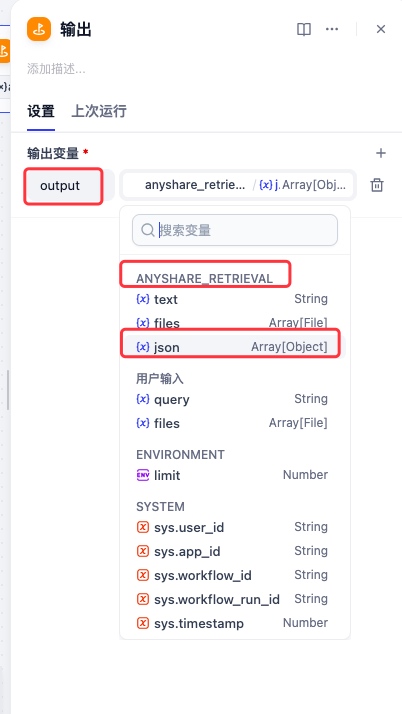Switch to the 上次运行 tab
Screen dimensions: 402x714
pyautogui.click(x=99, y=111)
